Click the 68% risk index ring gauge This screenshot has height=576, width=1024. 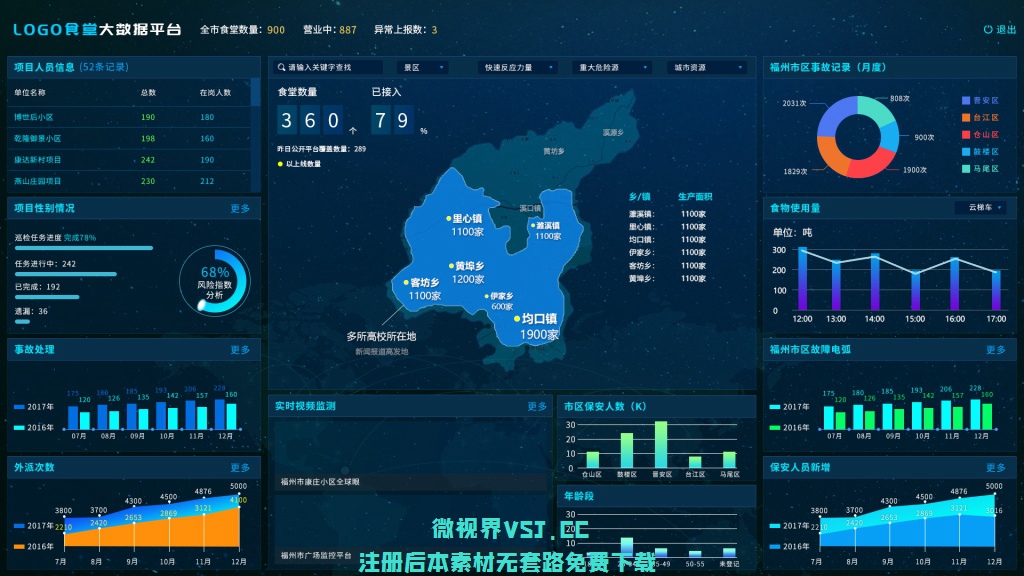[x=215, y=280]
